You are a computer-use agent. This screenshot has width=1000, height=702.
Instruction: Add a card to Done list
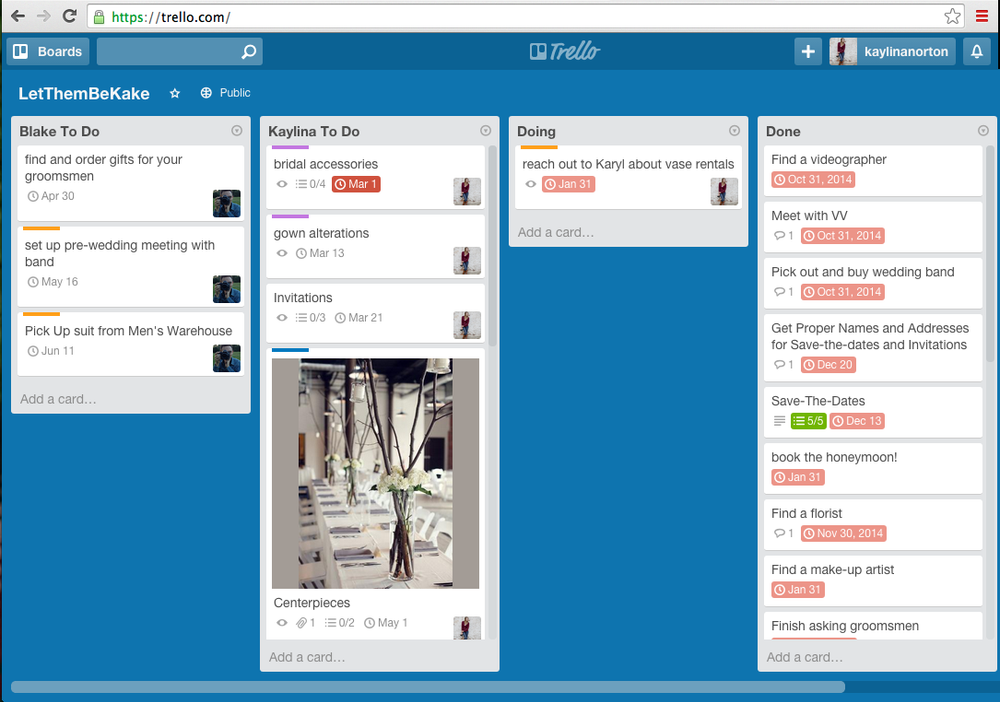pos(804,657)
